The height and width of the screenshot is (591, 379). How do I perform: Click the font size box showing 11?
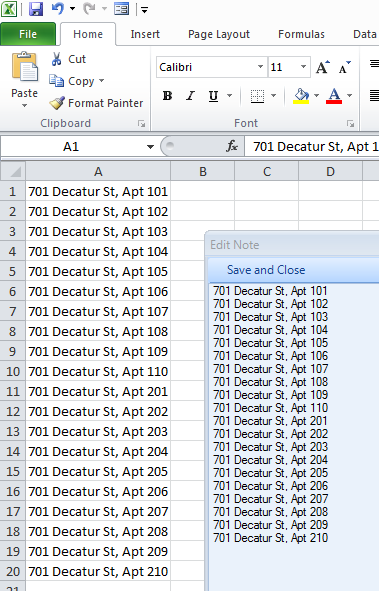(x=283, y=67)
